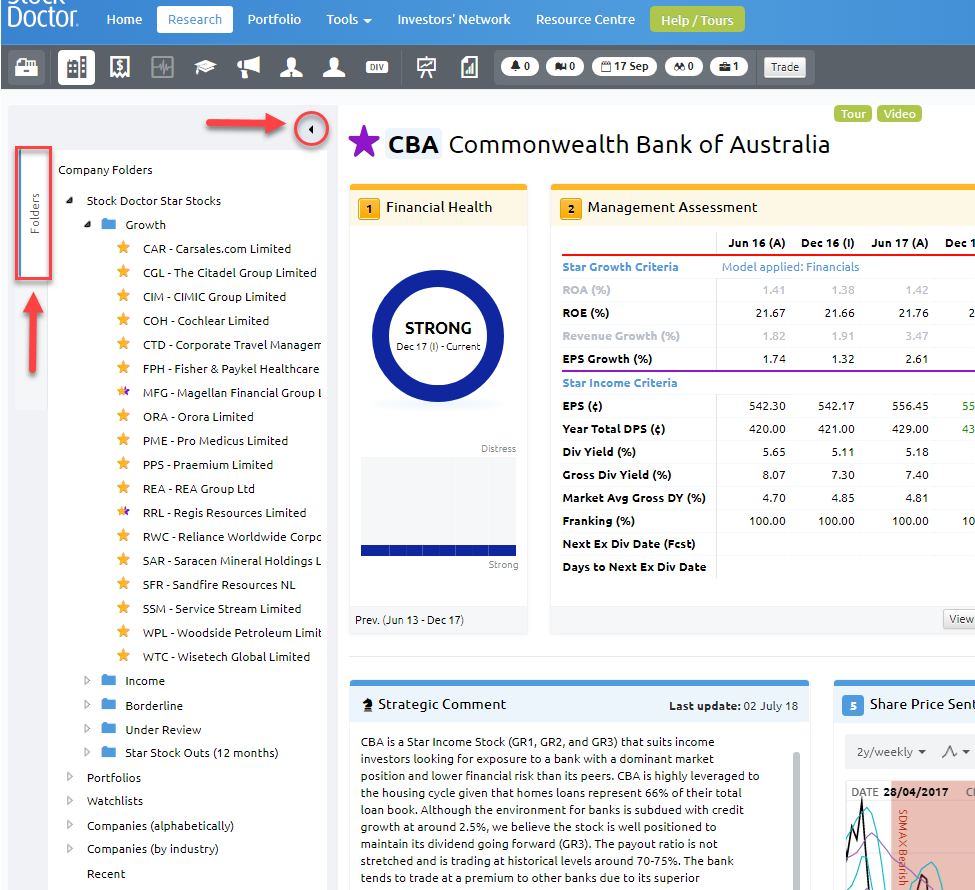Expand the Star Stock Outs folder triangle
This screenshot has height=890, width=975.
click(88, 752)
